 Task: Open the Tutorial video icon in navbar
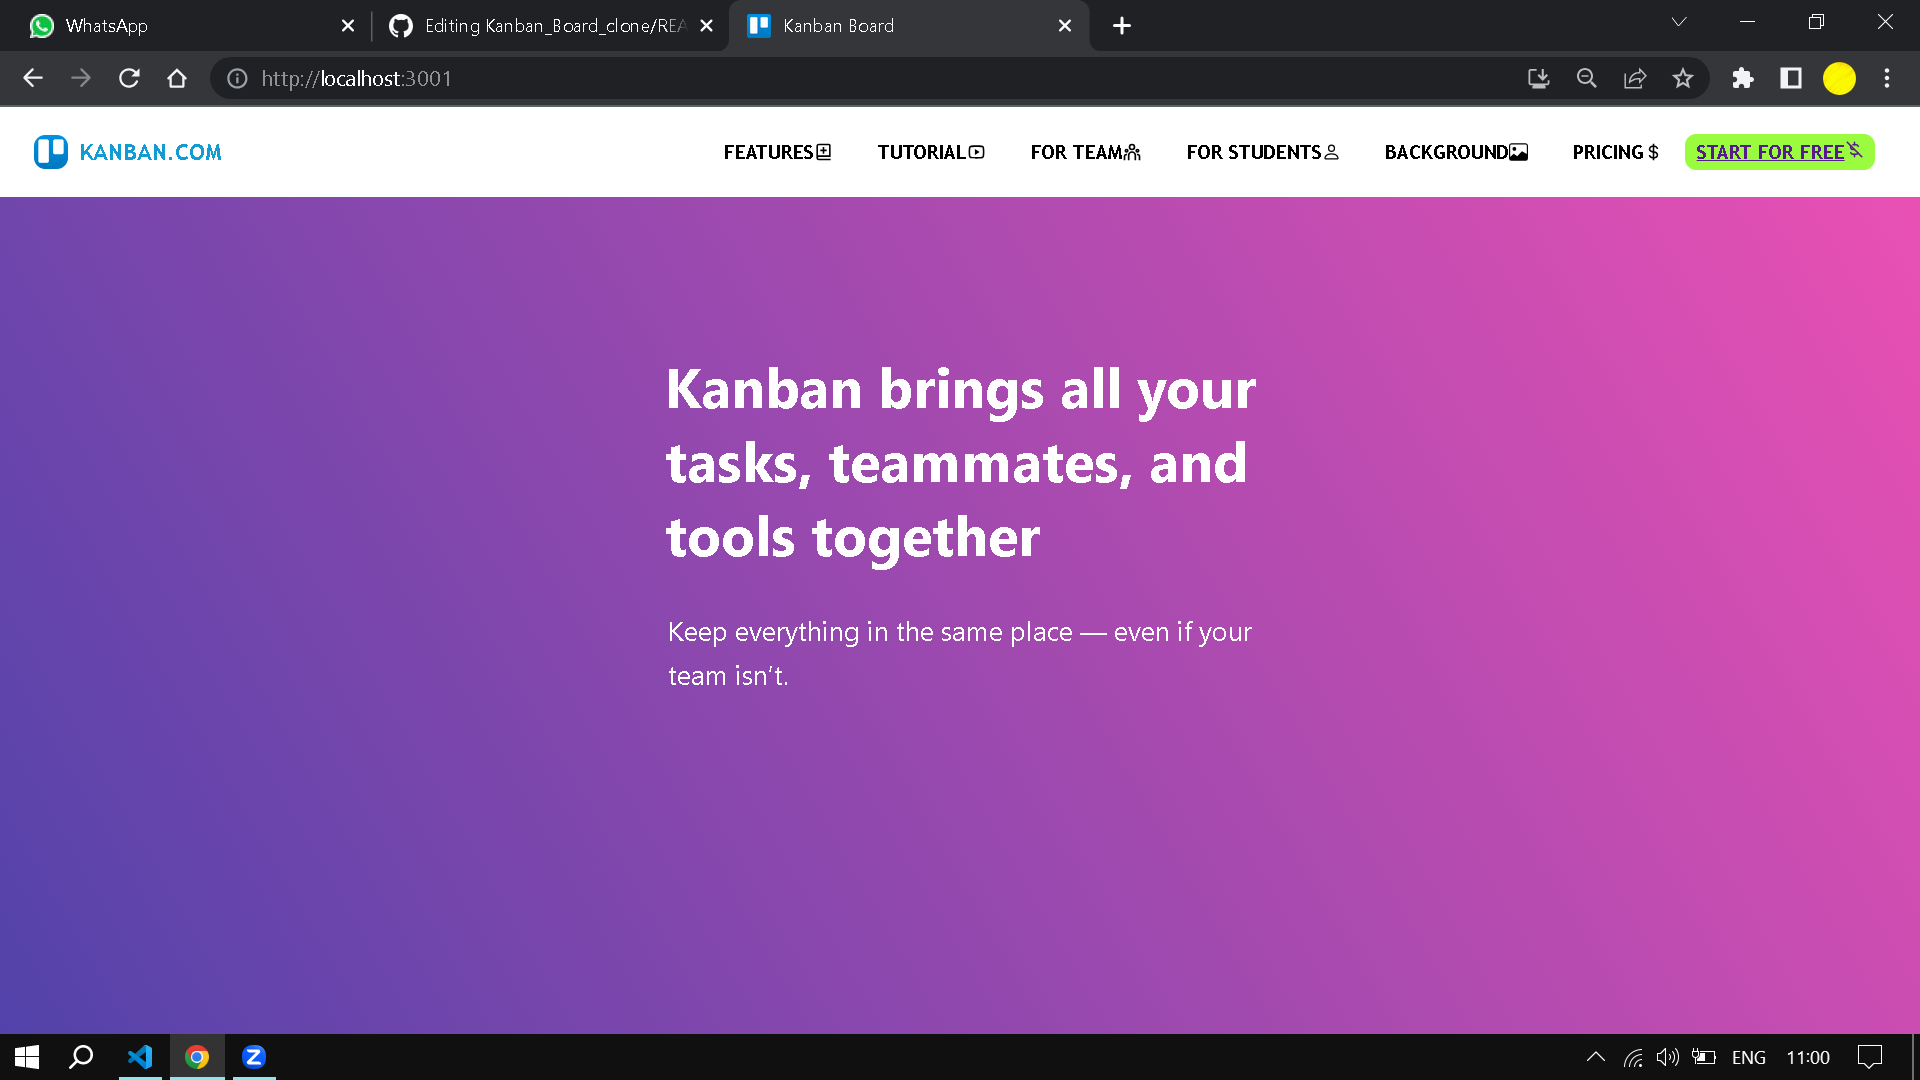coord(975,151)
